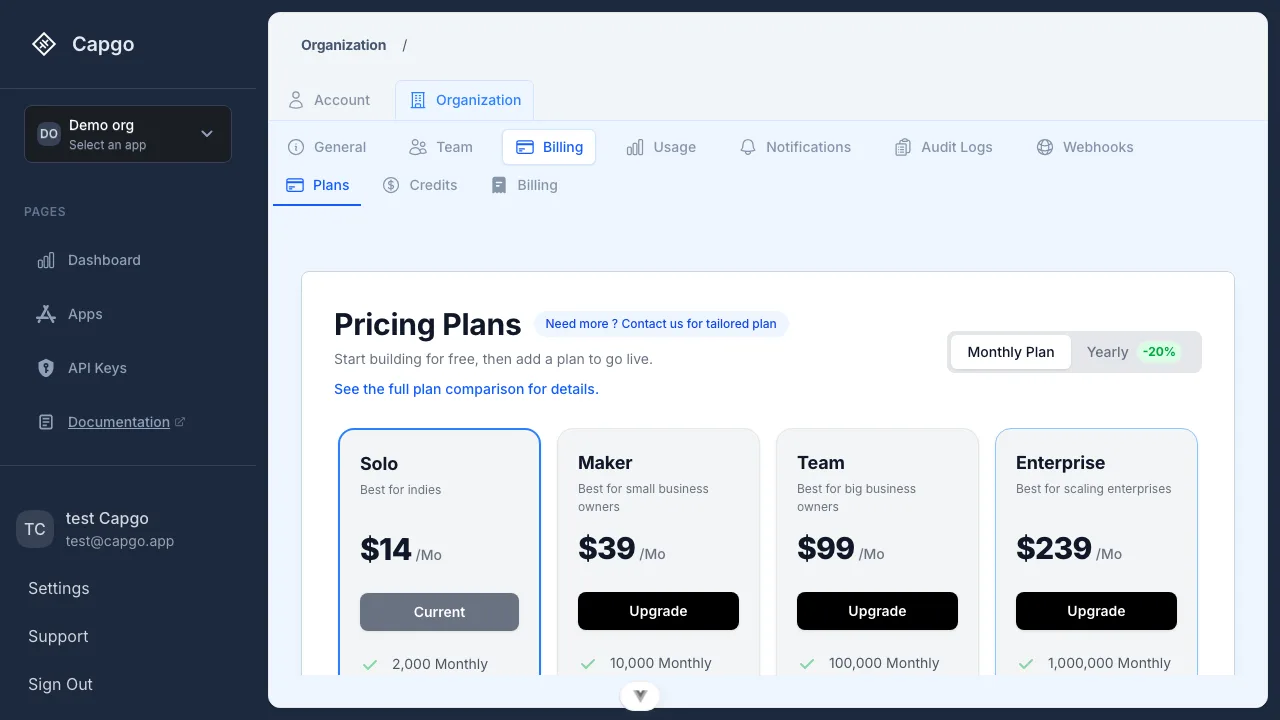Open the Apps icon in sidebar
Screen dimensions: 1280x720
46,314
